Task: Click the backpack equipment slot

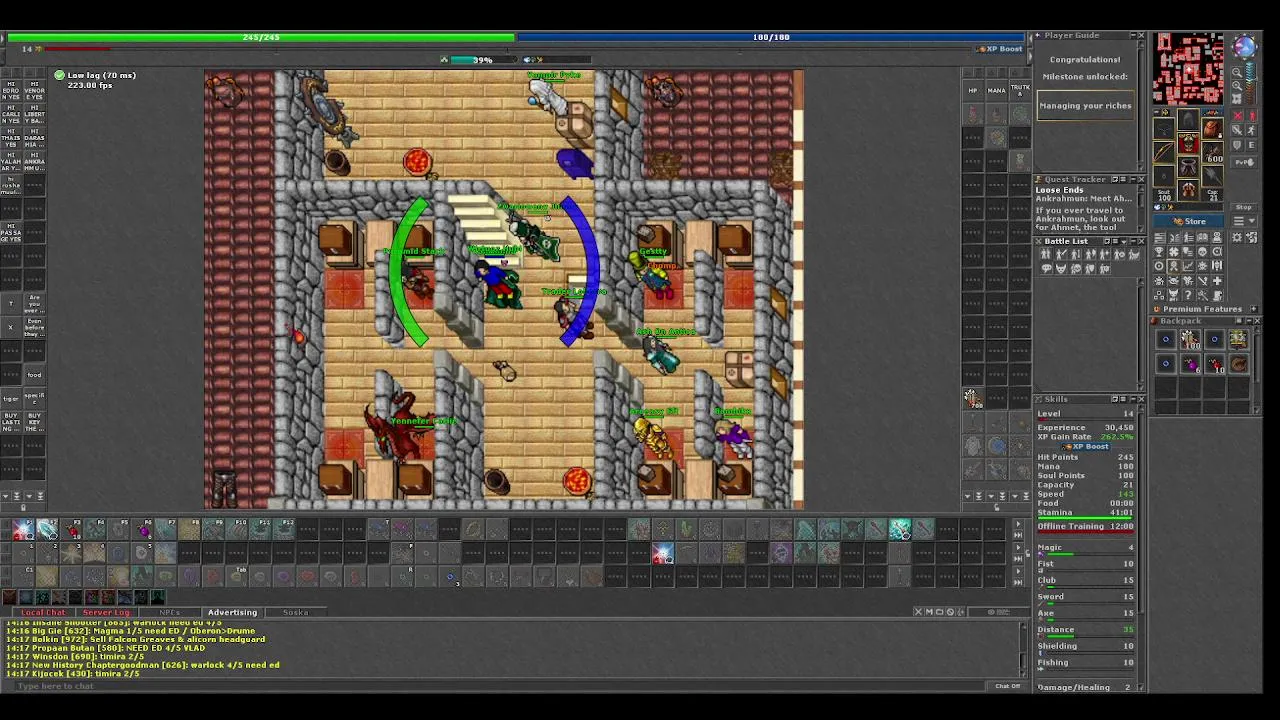Action: coord(1213,128)
